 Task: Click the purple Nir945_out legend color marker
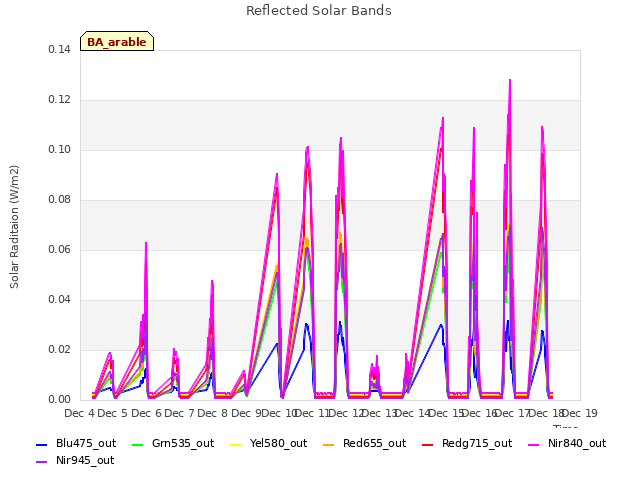click(42, 462)
